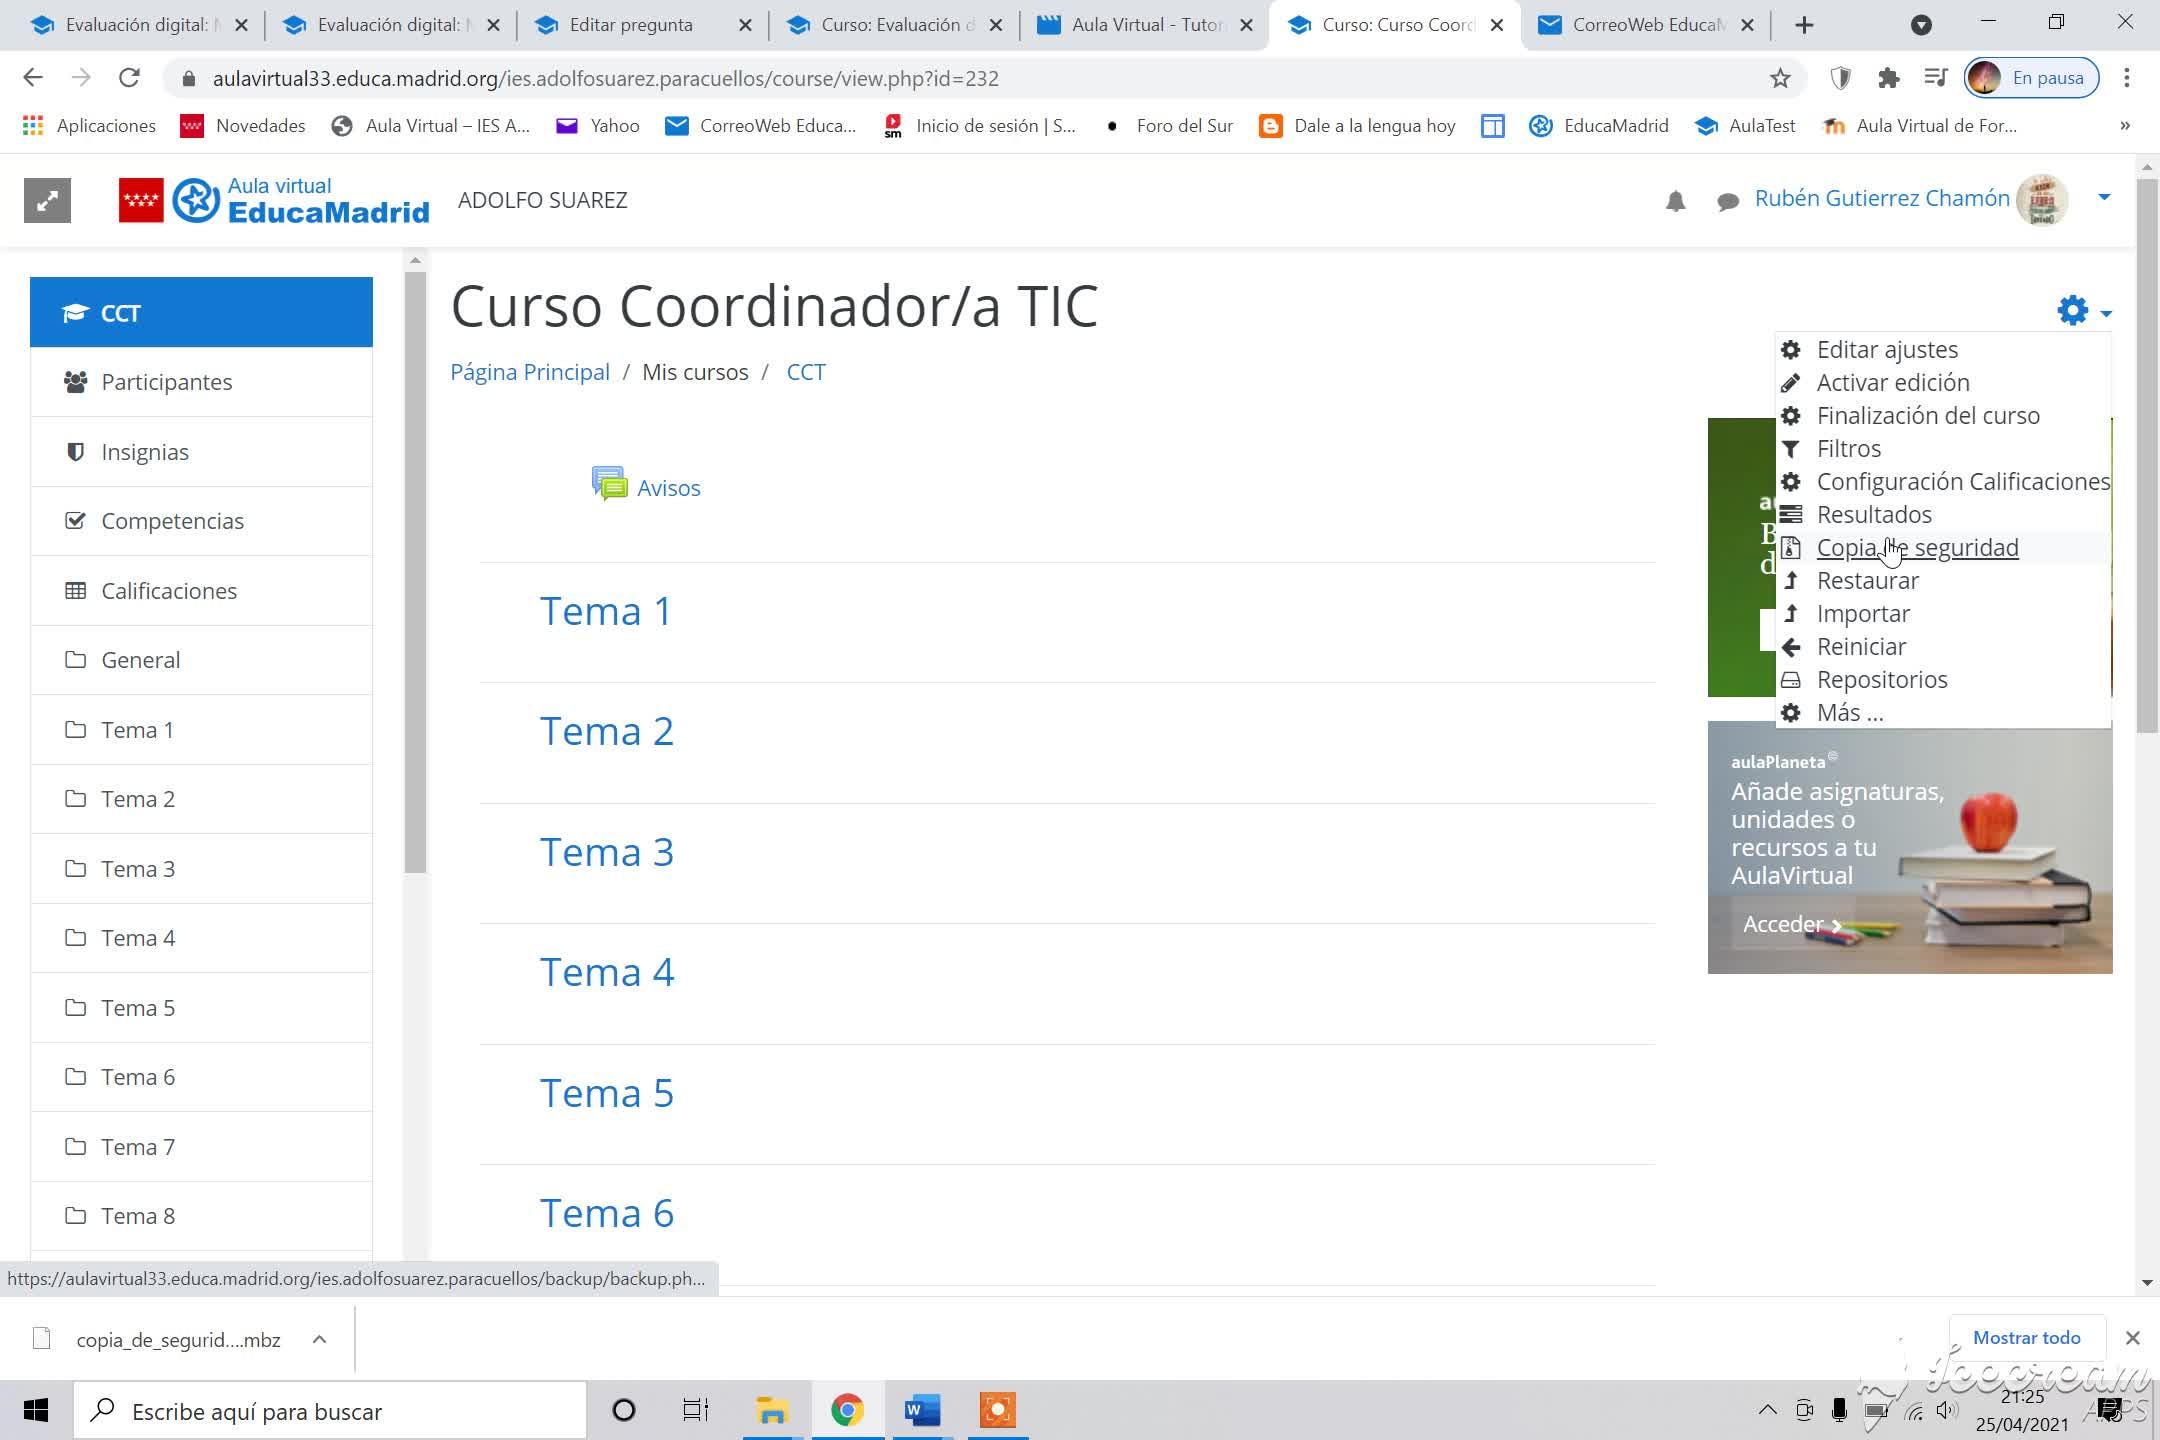Open Calificaciones in the left sidebar
Image resolution: width=2160 pixels, height=1440 pixels.
point(169,591)
